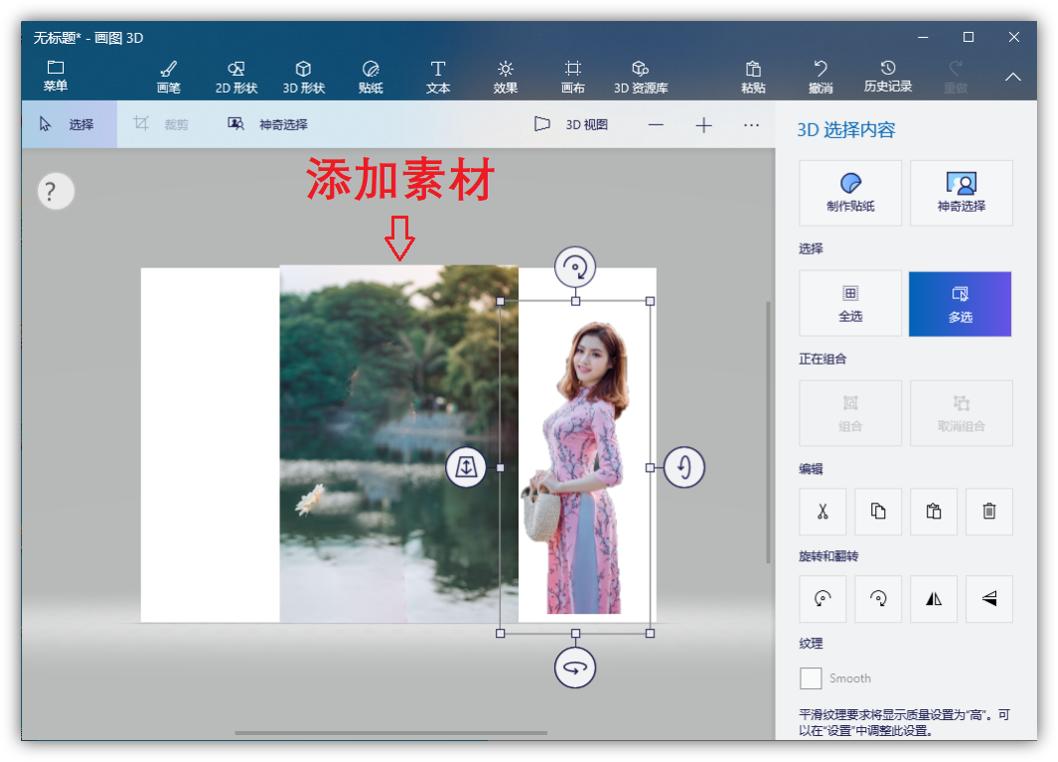Click the 制作贴纸 make sticker button
This screenshot has height=762, width=1058.
[850, 194]
